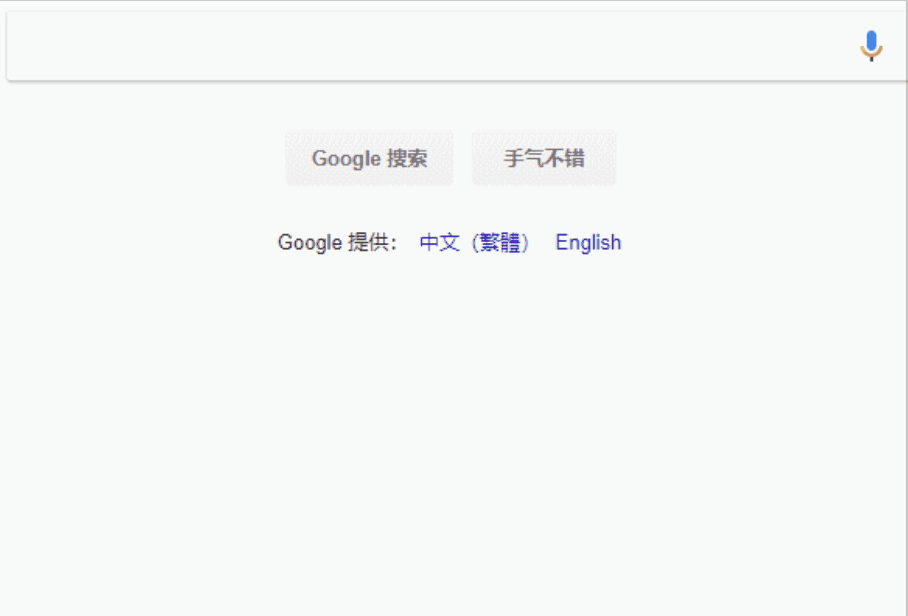The width and height of the screenshot is (908, 616).
Task: Start voice search with the mic icon
Action: click(871, 45)
